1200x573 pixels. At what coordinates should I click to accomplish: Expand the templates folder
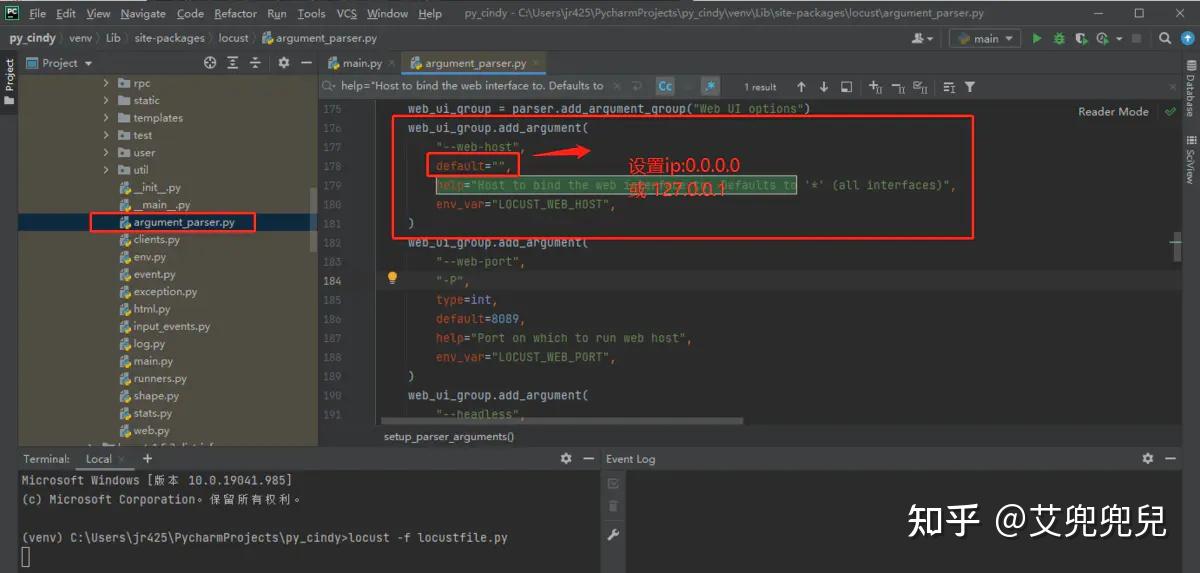[107, 118]
